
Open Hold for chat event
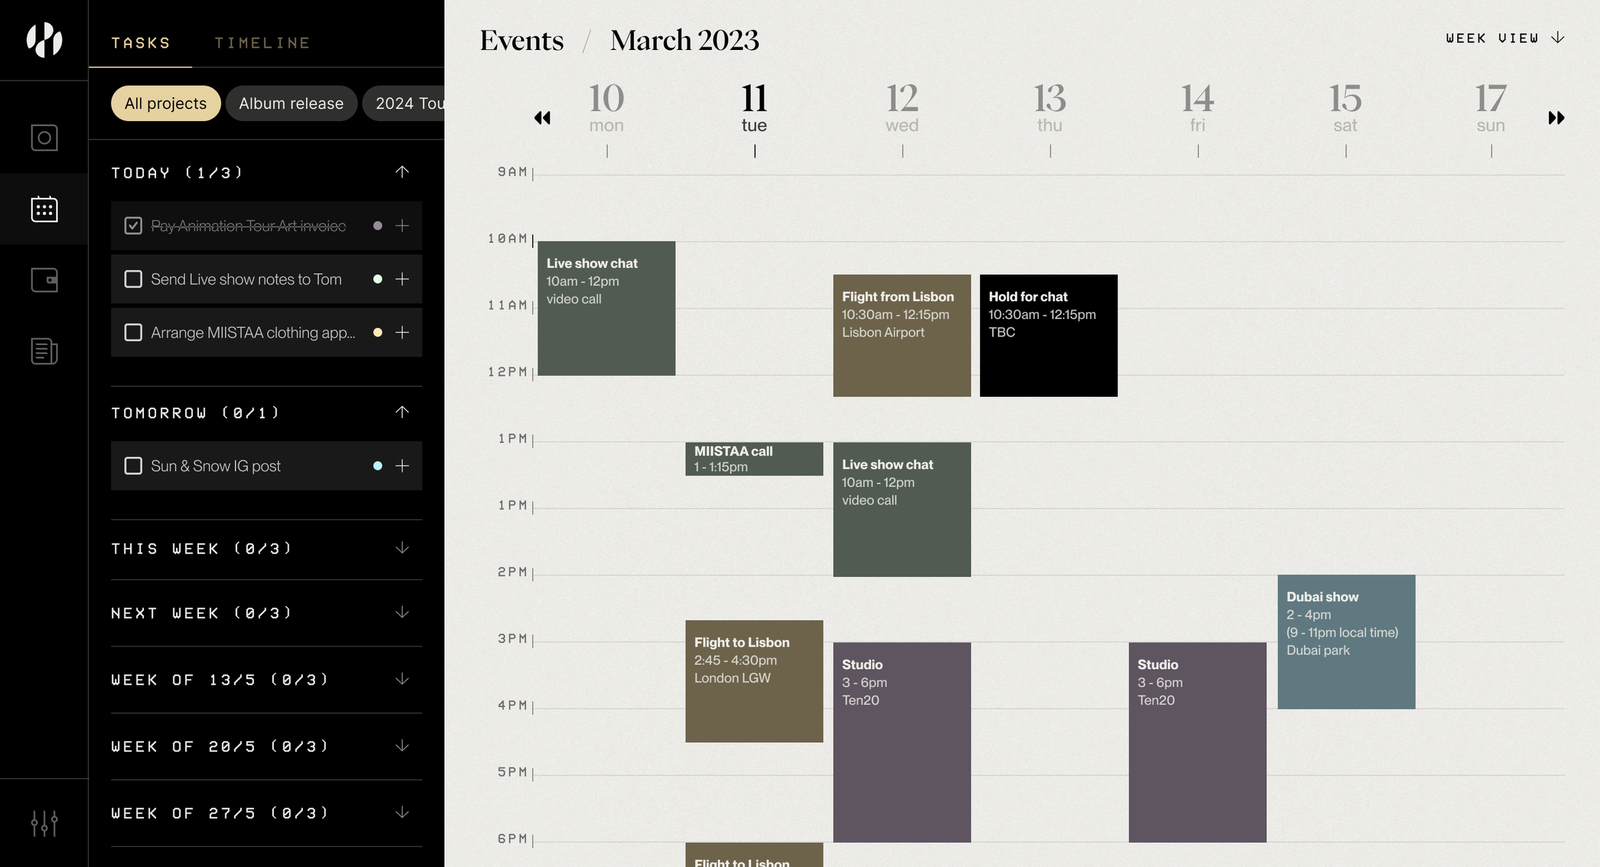[x=1049, y=336]
